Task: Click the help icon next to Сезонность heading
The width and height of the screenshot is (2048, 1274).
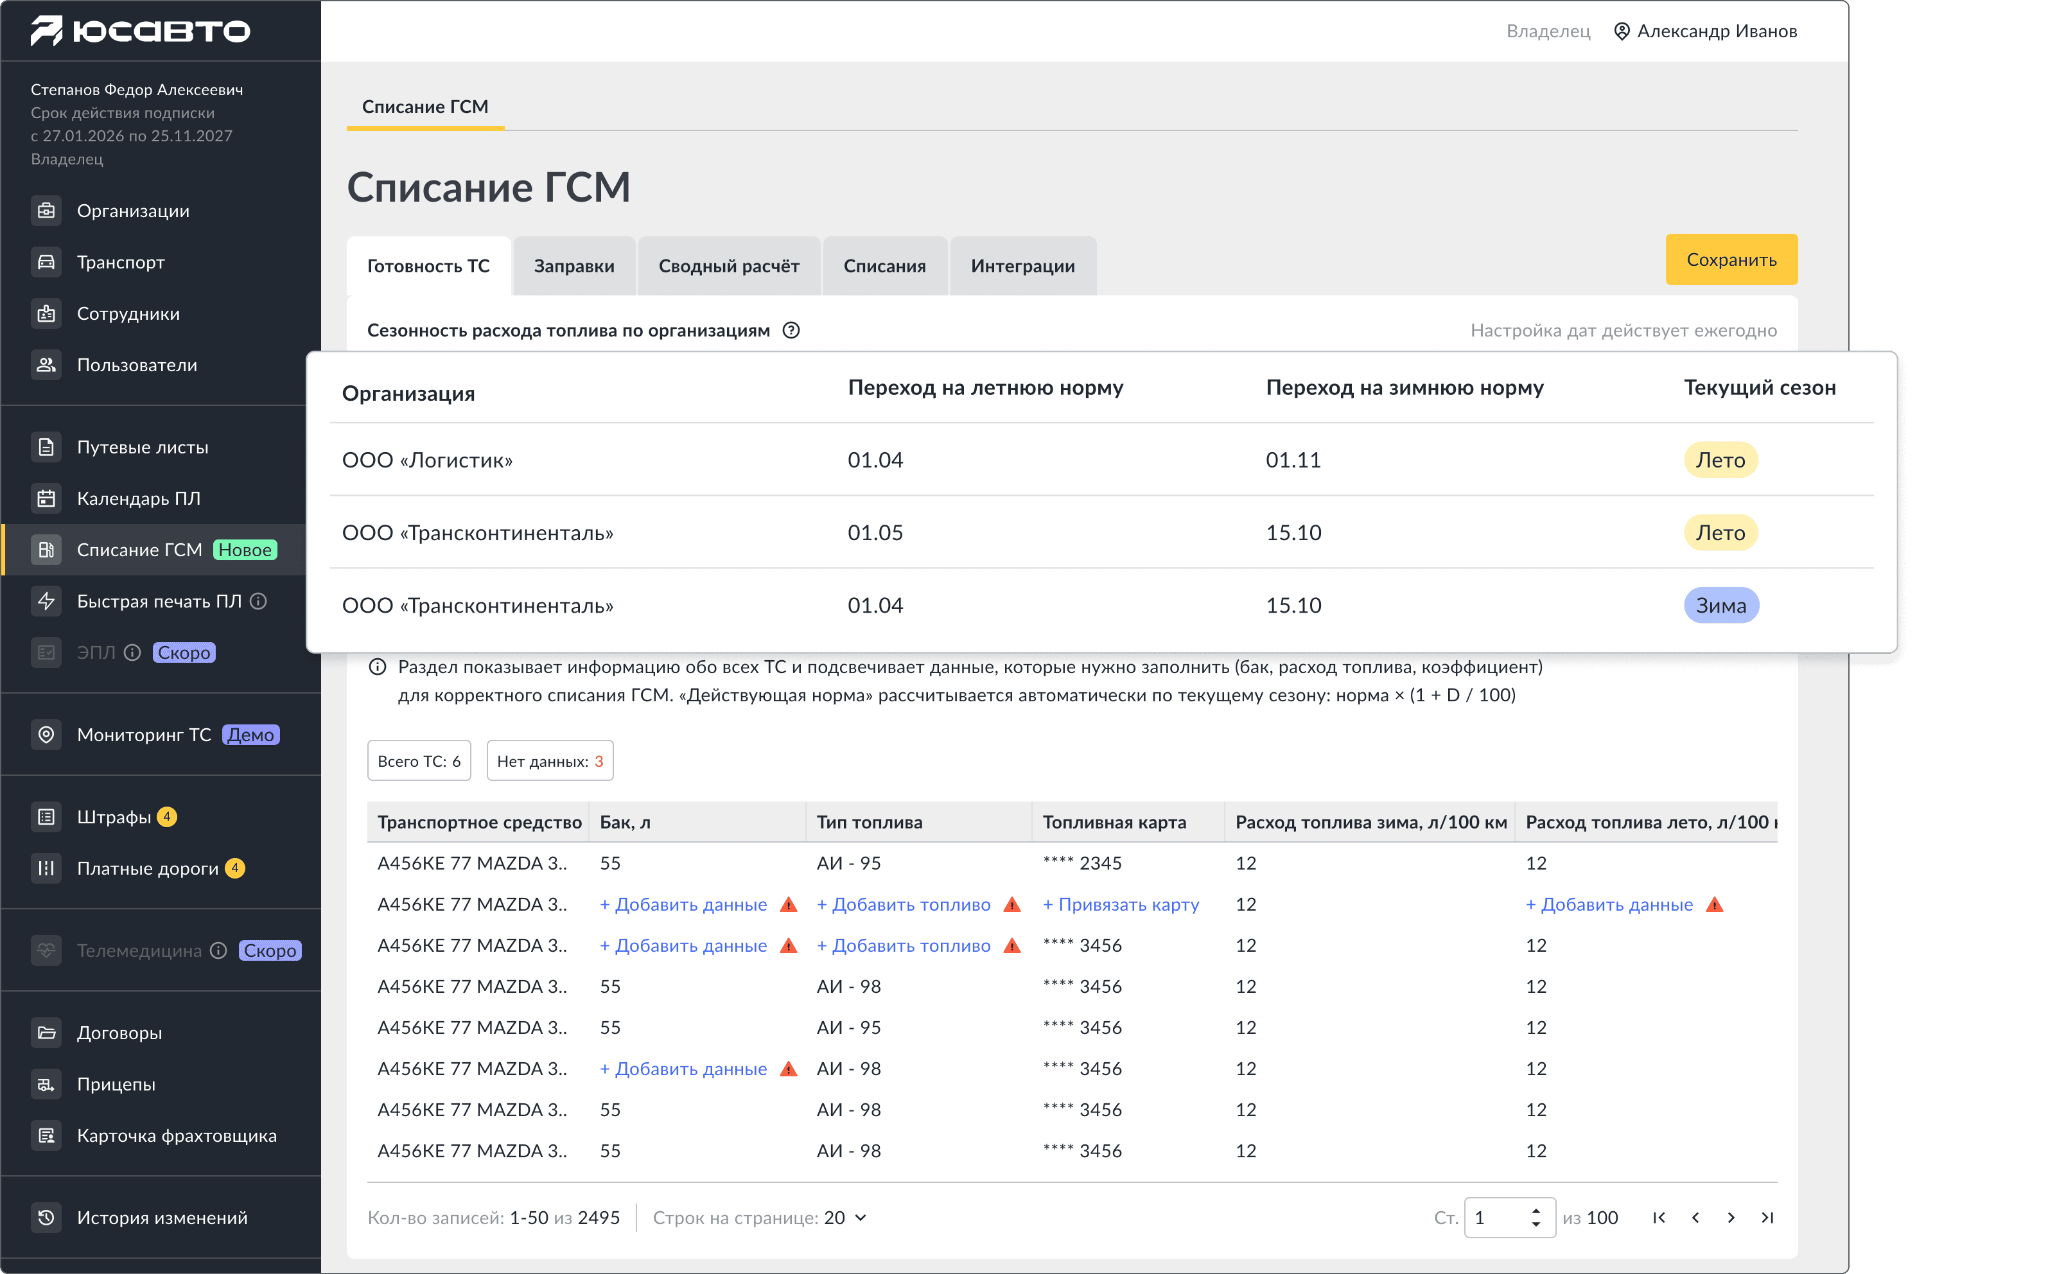Action: [791, 331]
